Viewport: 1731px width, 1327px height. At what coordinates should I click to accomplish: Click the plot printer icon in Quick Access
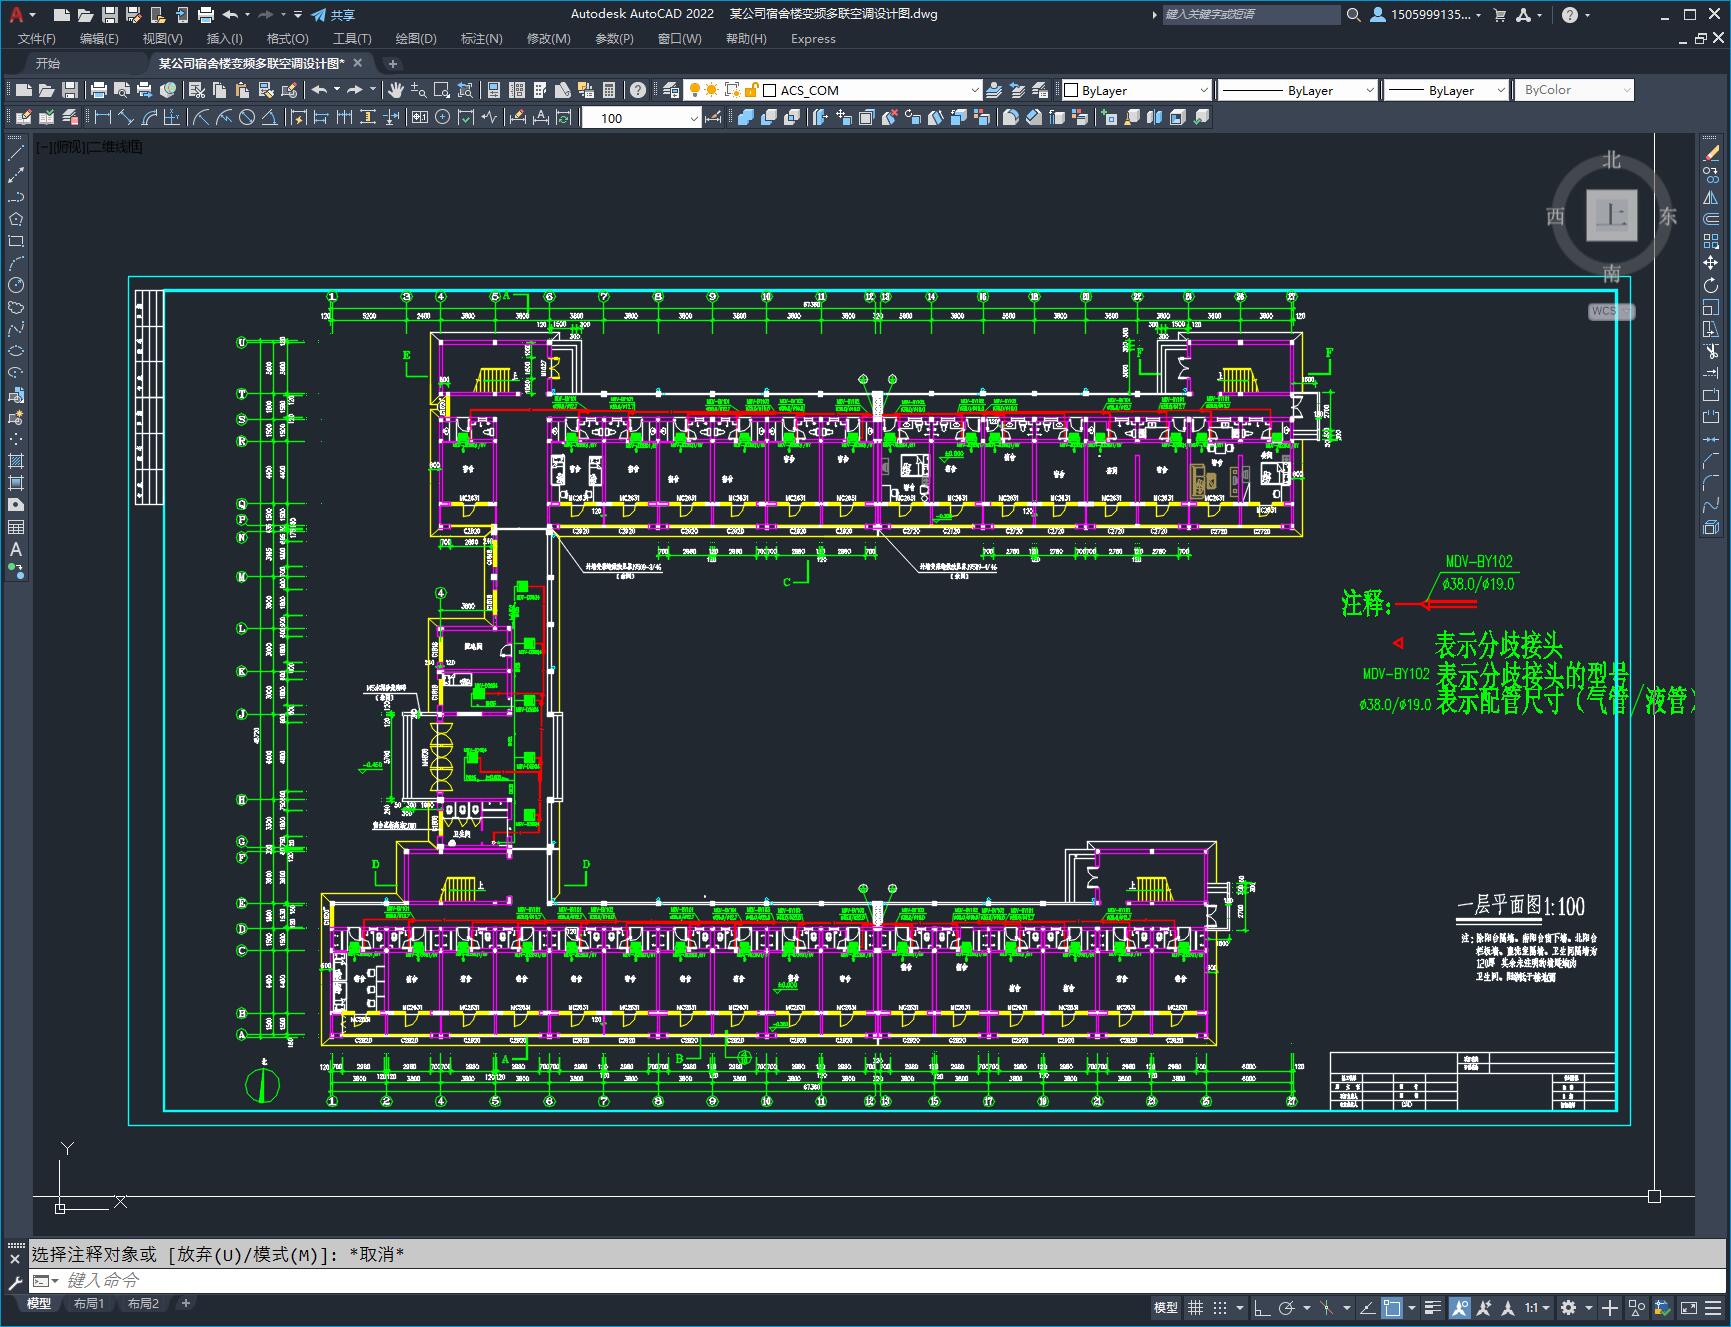(205, 14)
